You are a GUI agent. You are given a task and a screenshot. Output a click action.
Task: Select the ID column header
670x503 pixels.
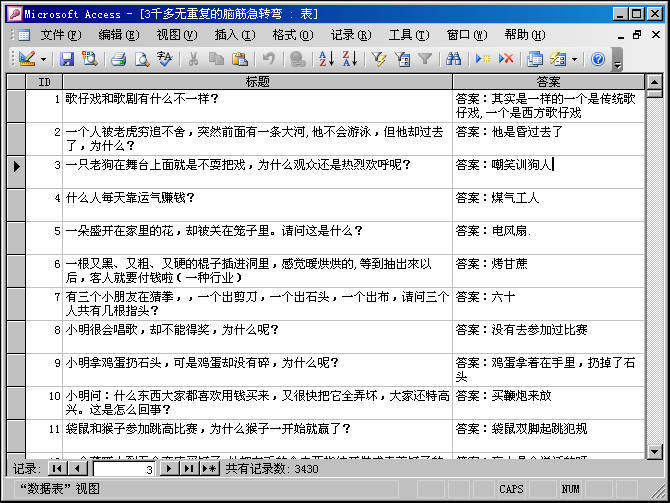[44, 82]
